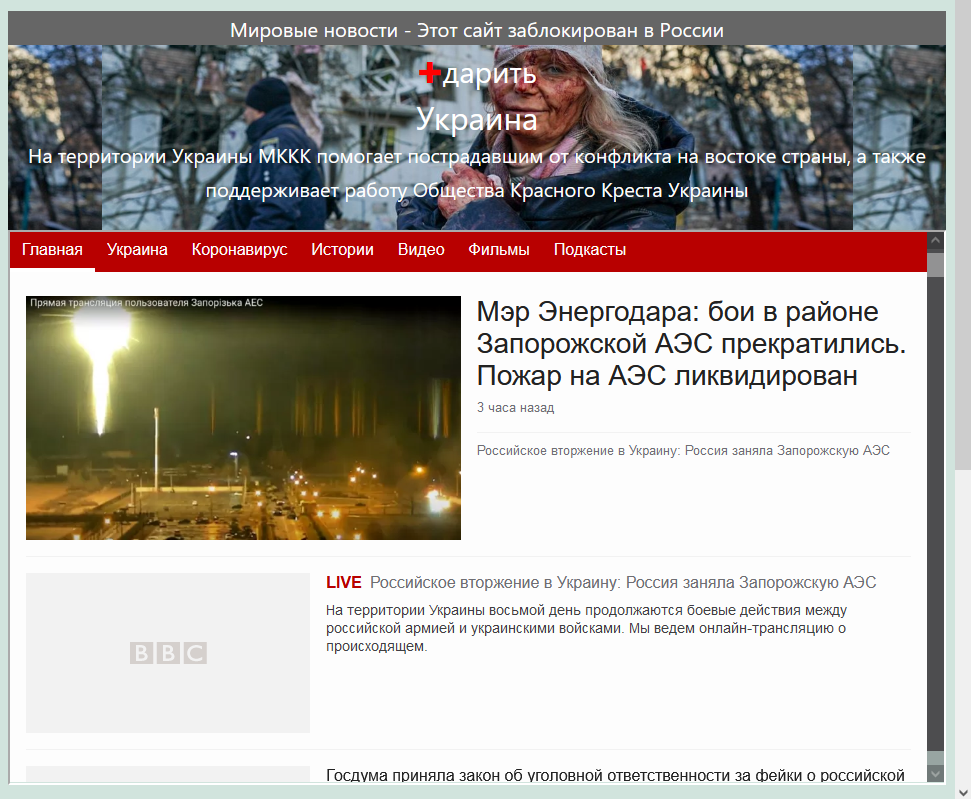Open the Главная tab
This screenshot has height=799, width=971.
[x=52, y=250]
